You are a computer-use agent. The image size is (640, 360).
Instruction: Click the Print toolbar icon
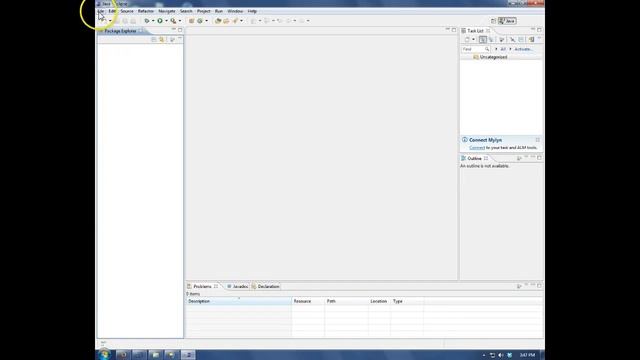tap(133, 21)
